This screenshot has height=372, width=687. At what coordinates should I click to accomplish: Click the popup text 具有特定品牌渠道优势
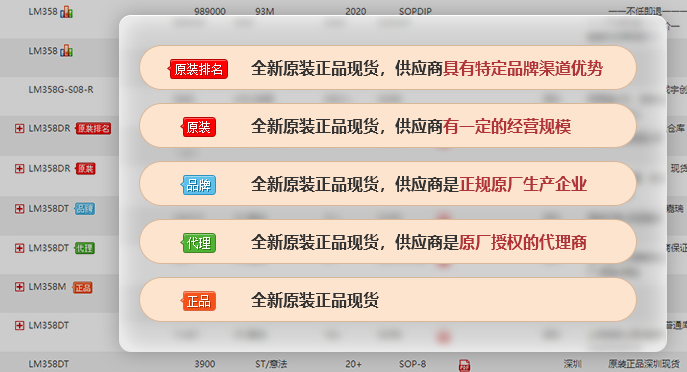coord(523,69)
